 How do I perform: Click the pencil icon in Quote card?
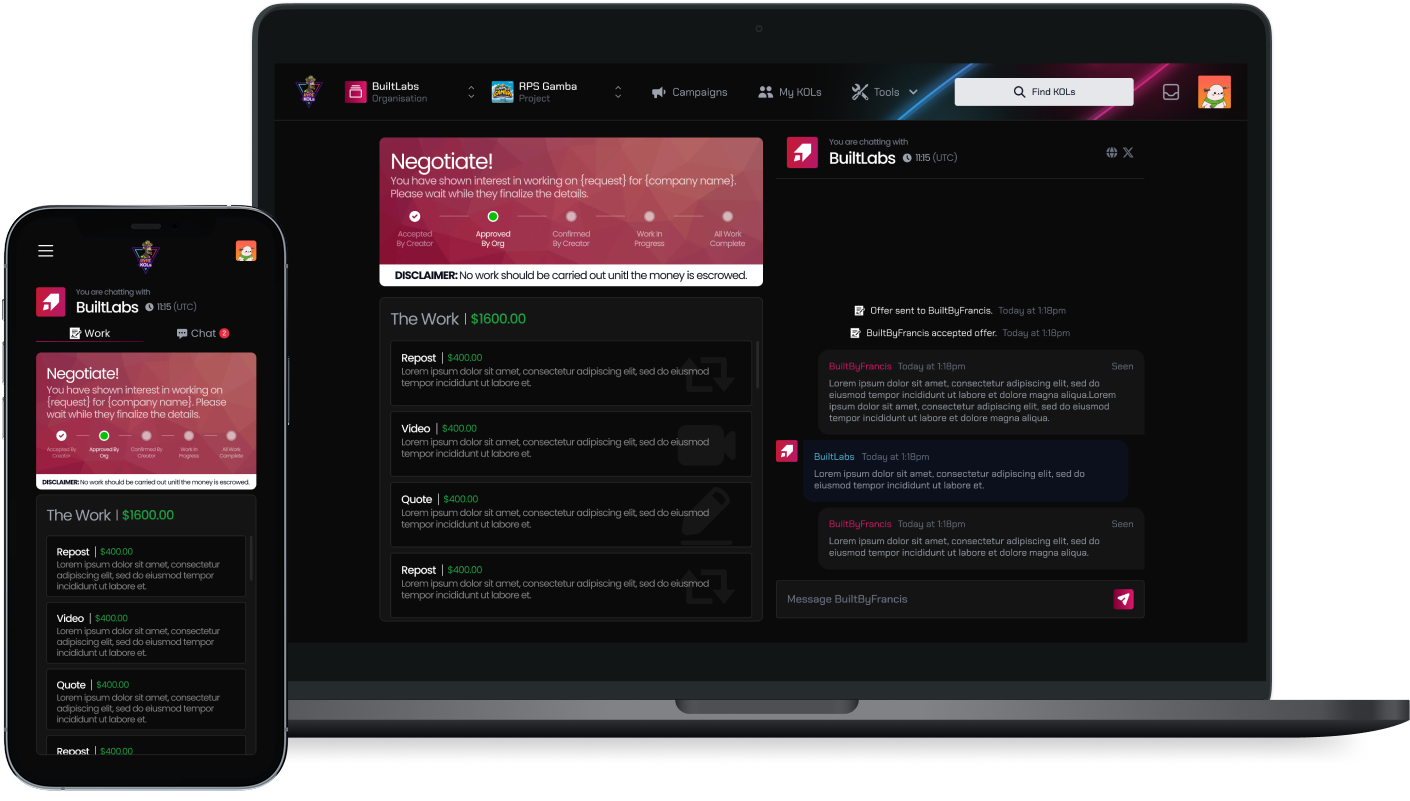(707, 515)
